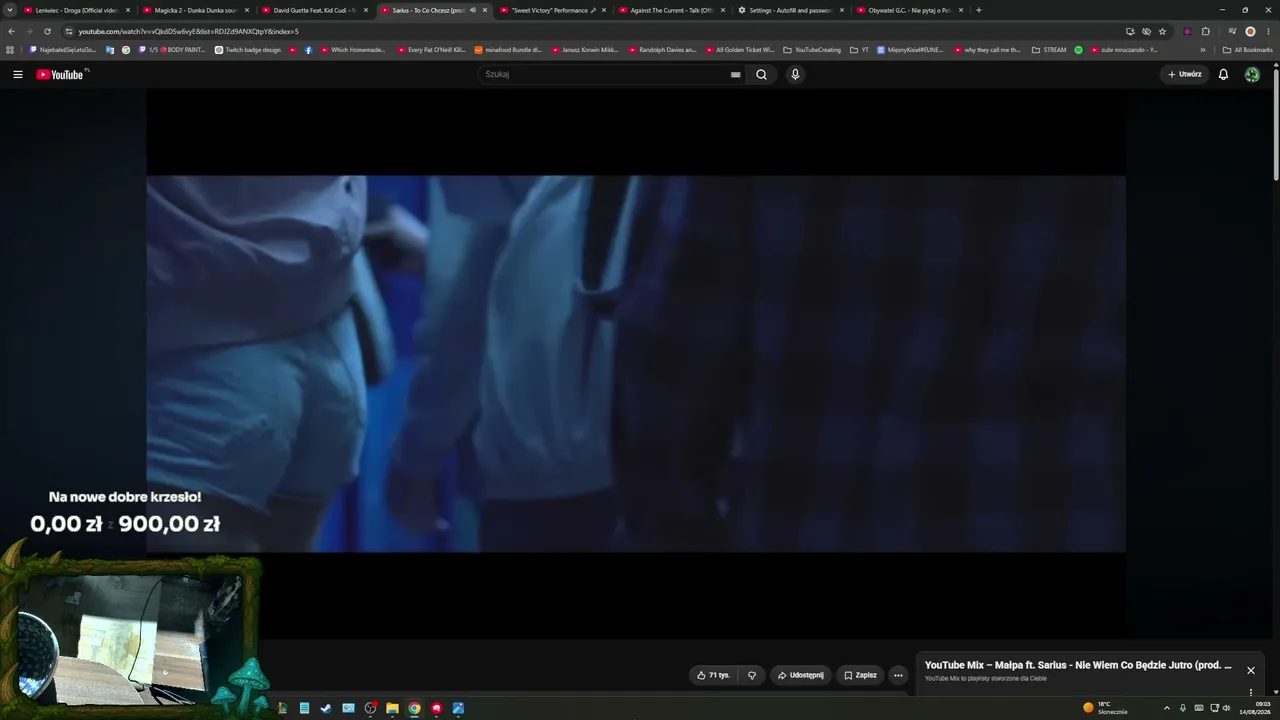Open the YouTube Mix playlist title
1280x720 pixels.
1078,665
